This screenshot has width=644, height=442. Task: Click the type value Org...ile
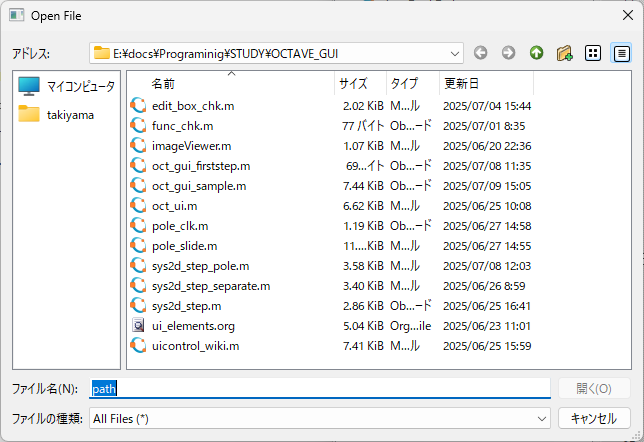tap(410, 326)
